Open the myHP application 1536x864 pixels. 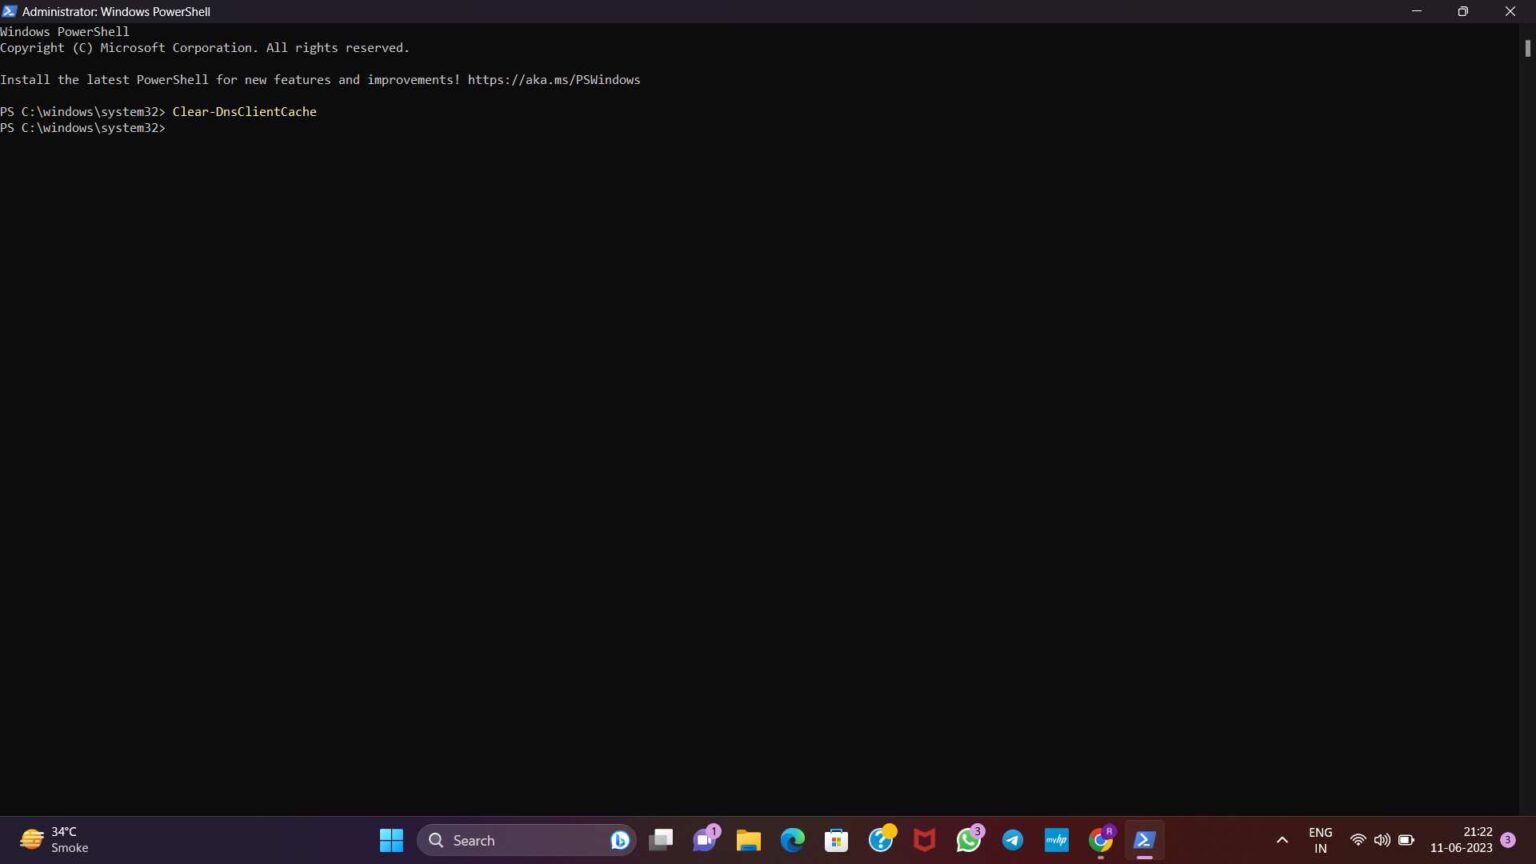pyautogui.click(x=1056, y=840)
